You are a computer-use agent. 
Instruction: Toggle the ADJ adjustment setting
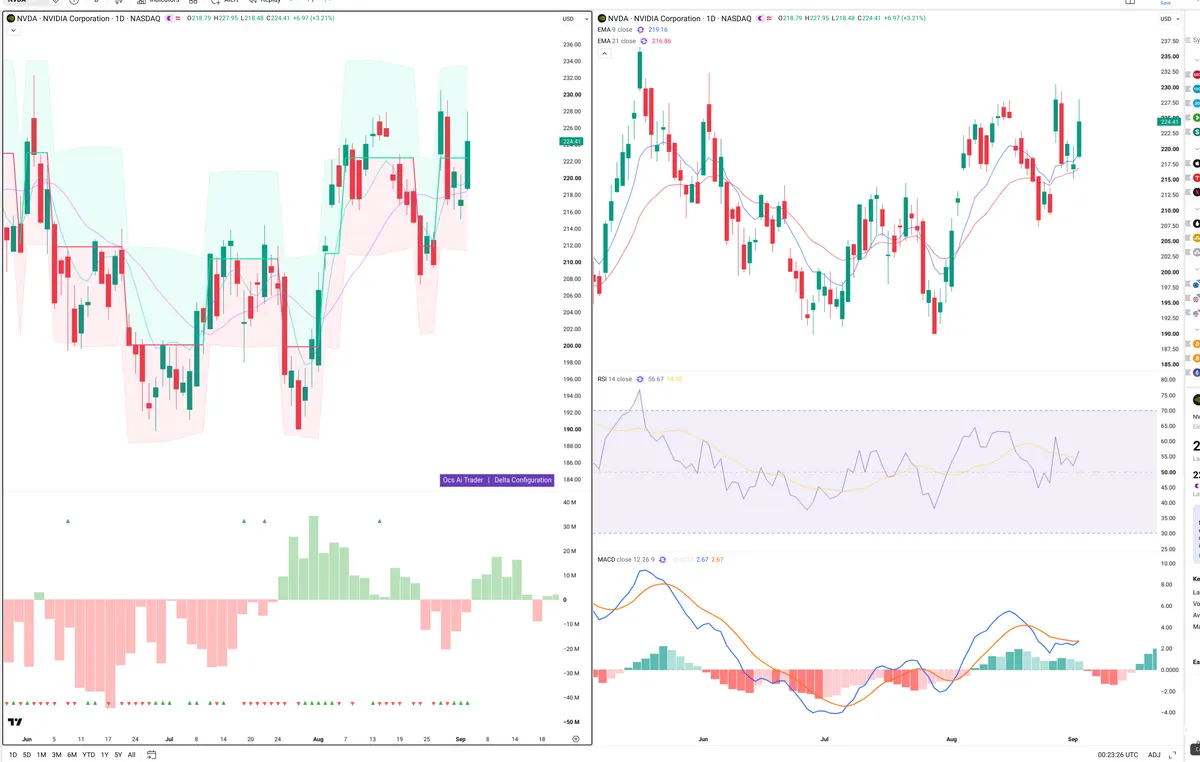click(x=1154, y=755)
